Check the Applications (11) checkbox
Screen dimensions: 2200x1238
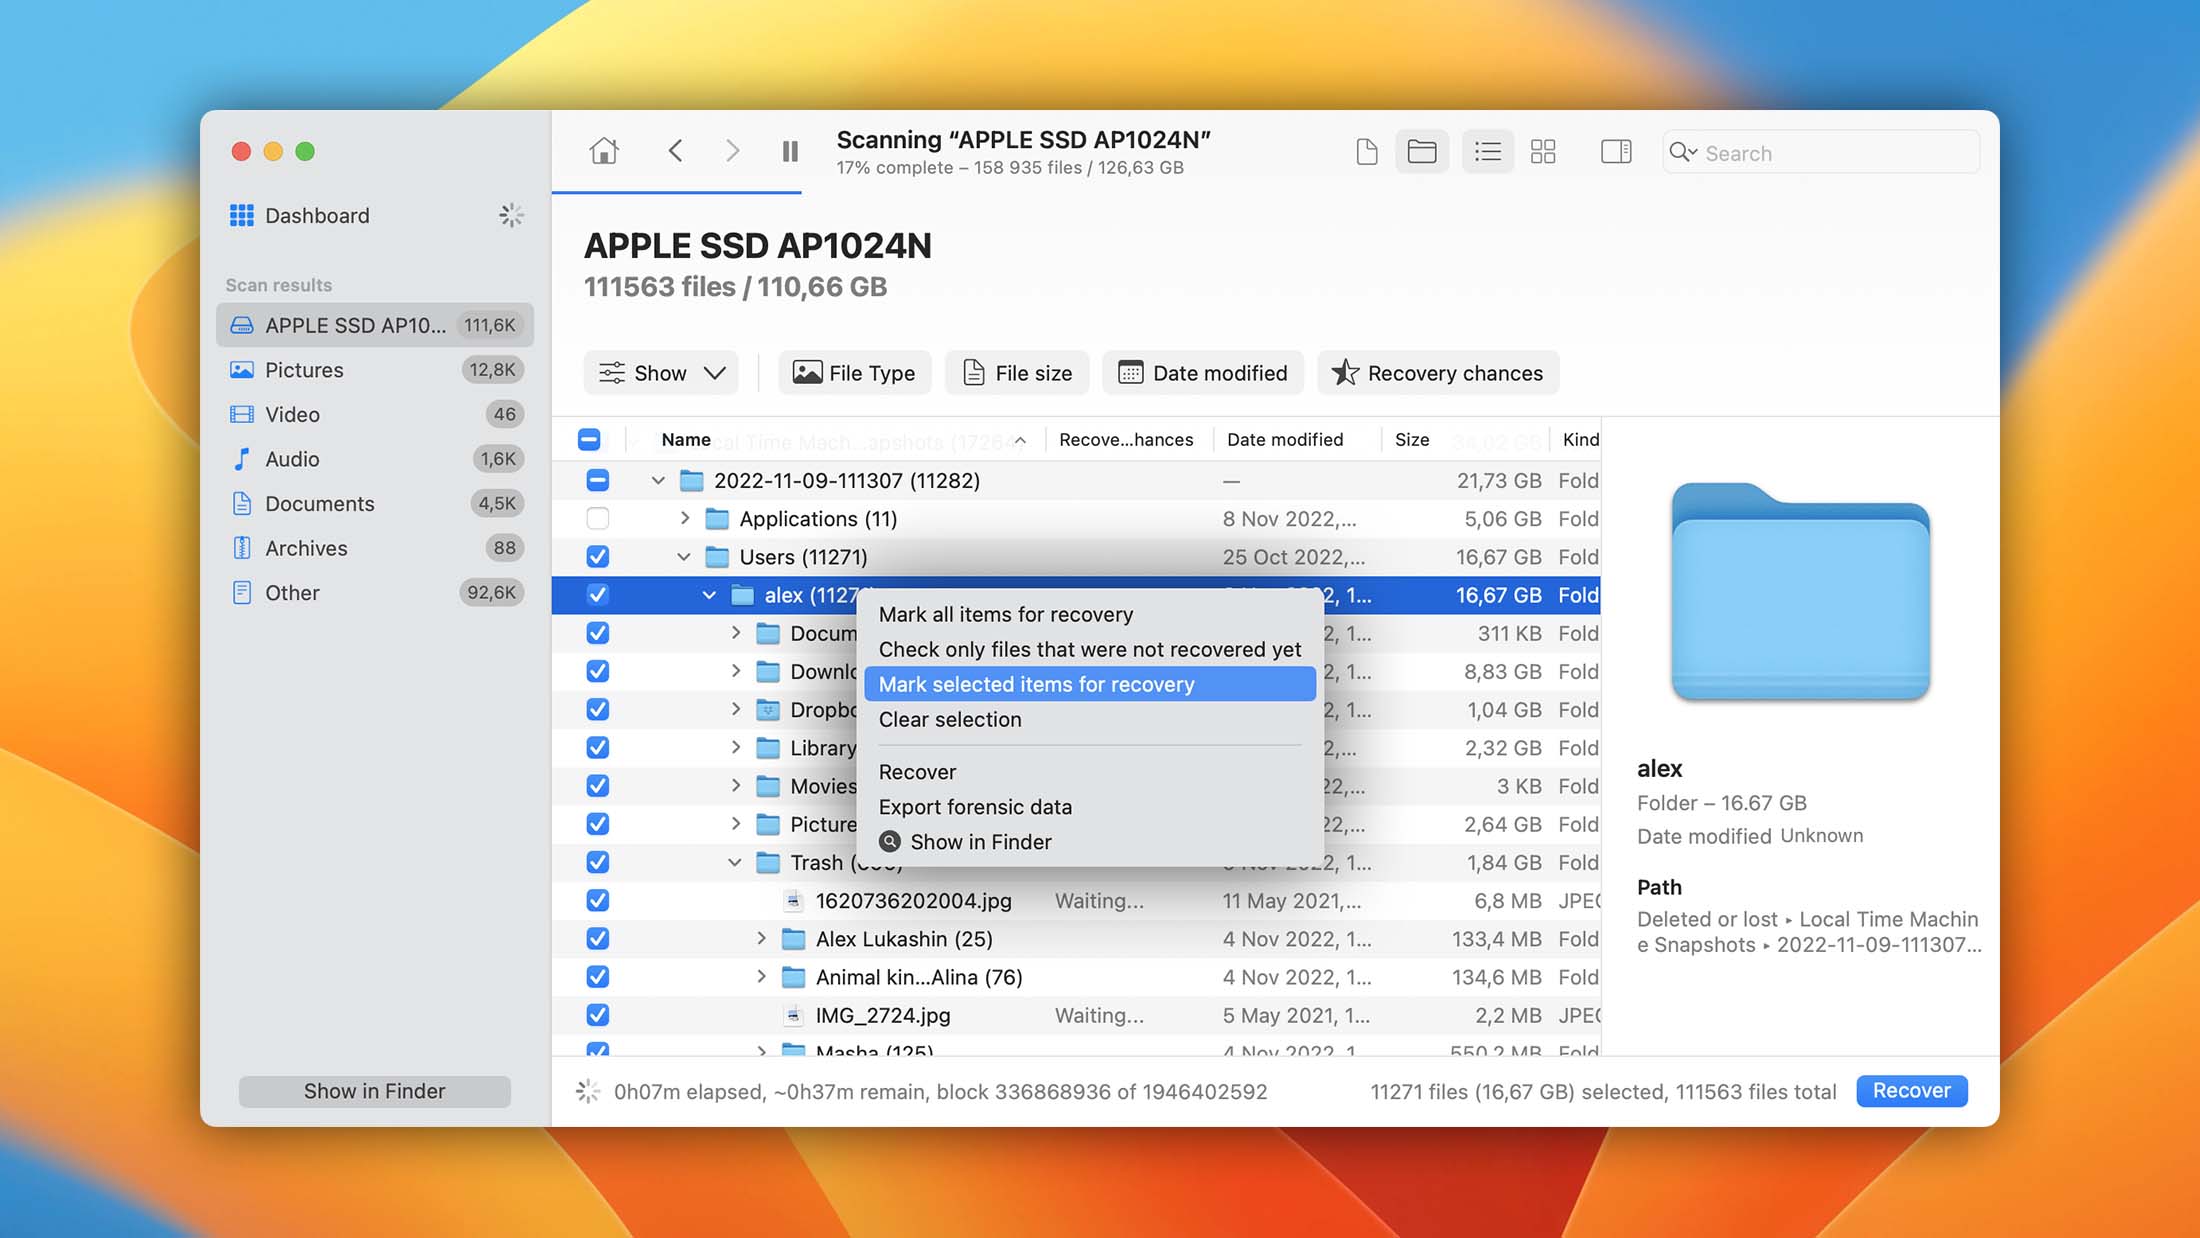point(597,518)
